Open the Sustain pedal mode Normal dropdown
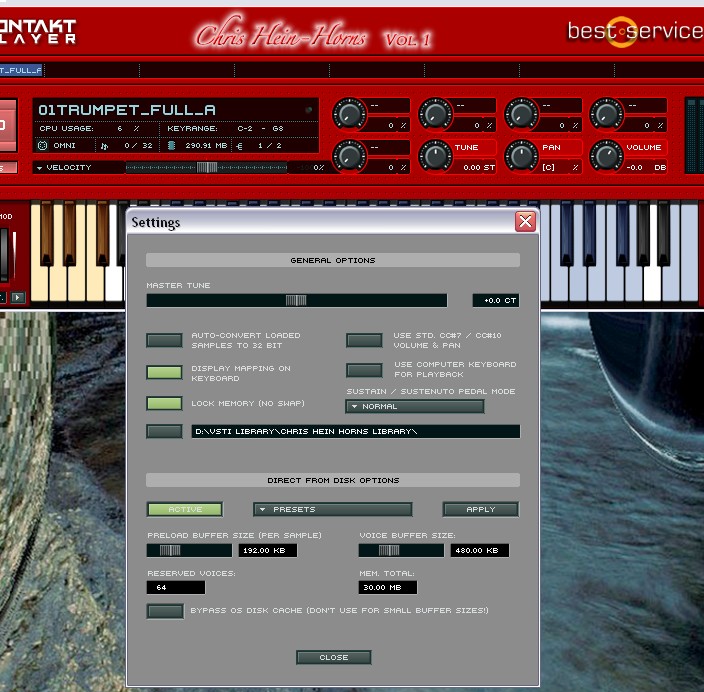The height and width of the screenshot is (692, 704). 415,406
